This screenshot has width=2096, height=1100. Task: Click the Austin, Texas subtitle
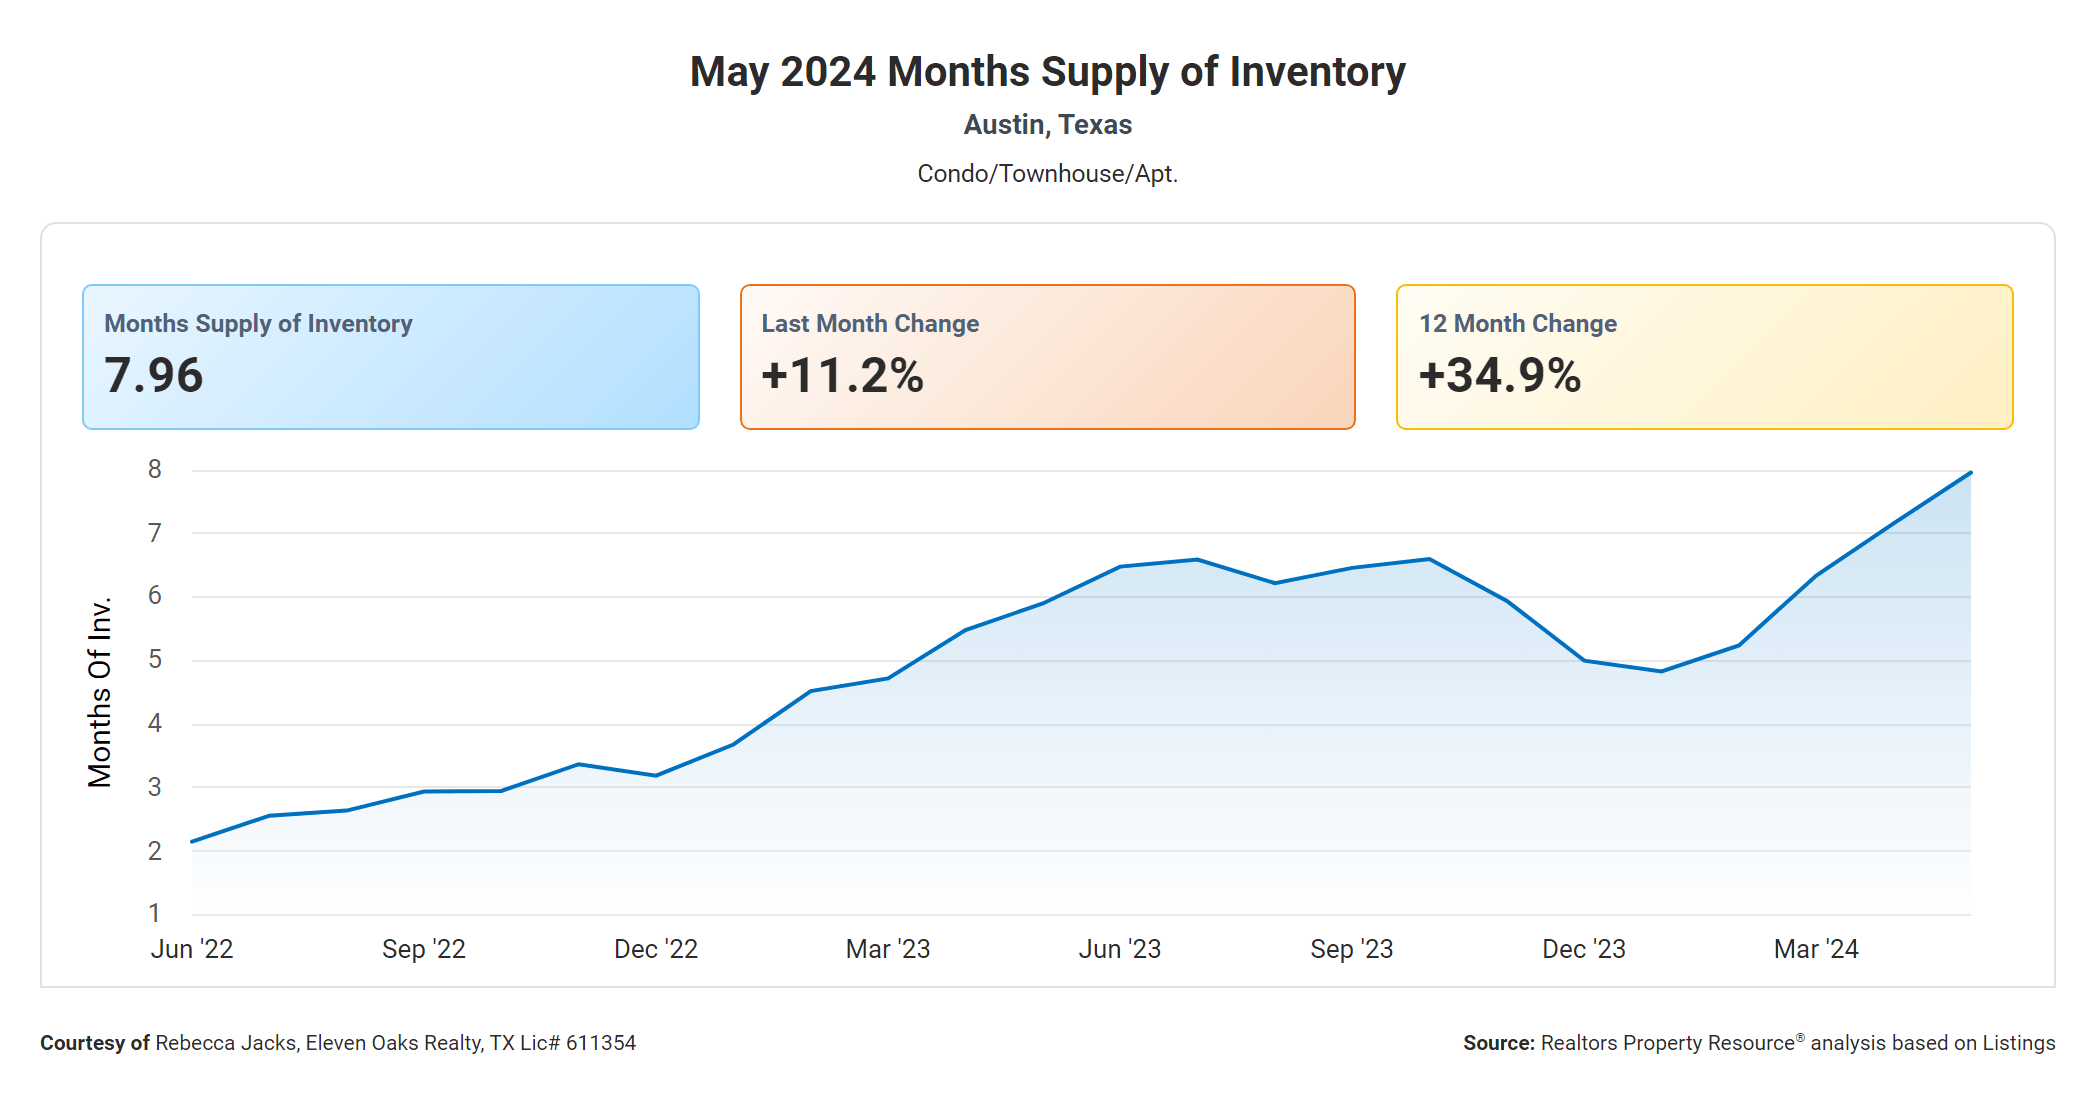click(1047, 125)
